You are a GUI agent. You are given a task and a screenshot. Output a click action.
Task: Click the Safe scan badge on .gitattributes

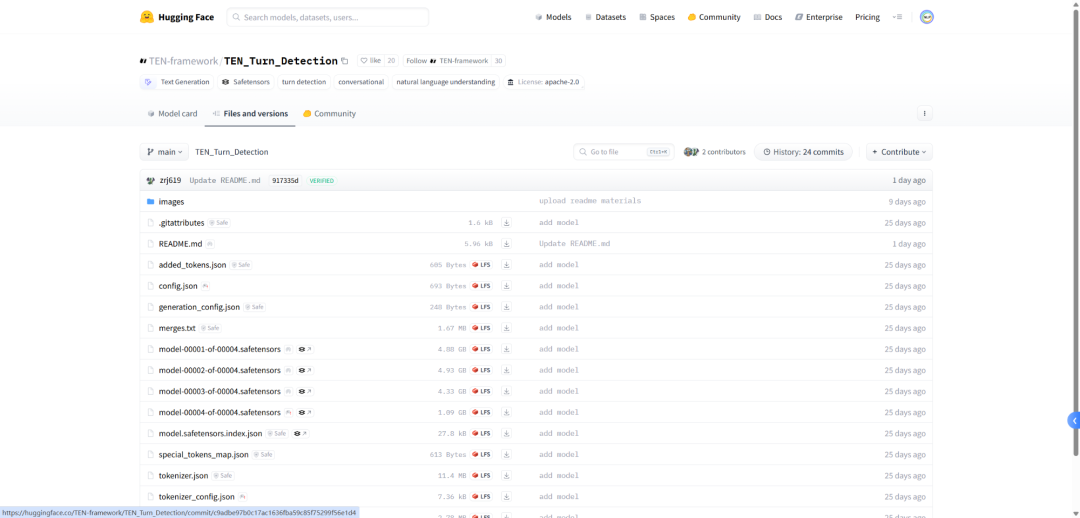tap(219, 222)
